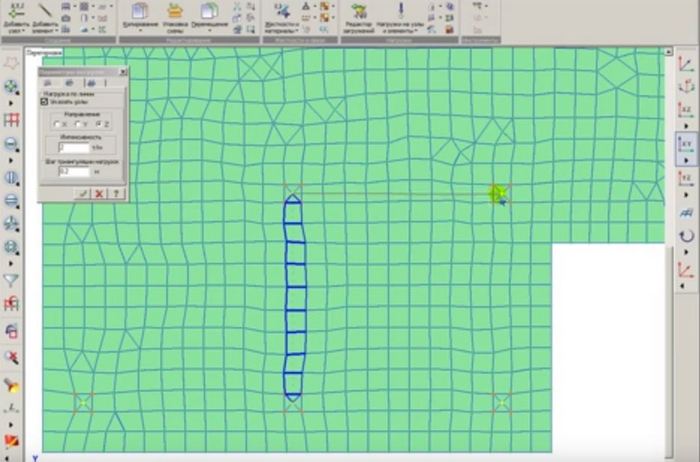Open the 'Добавить узел' tool
700x462 pixels.
tap(17, 14)
